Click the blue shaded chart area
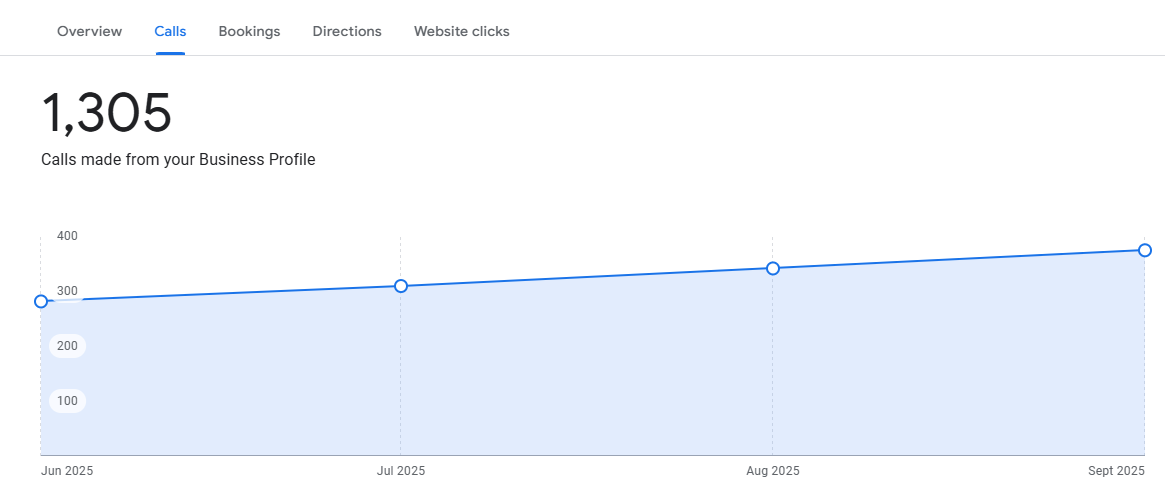 click(594, 371)
